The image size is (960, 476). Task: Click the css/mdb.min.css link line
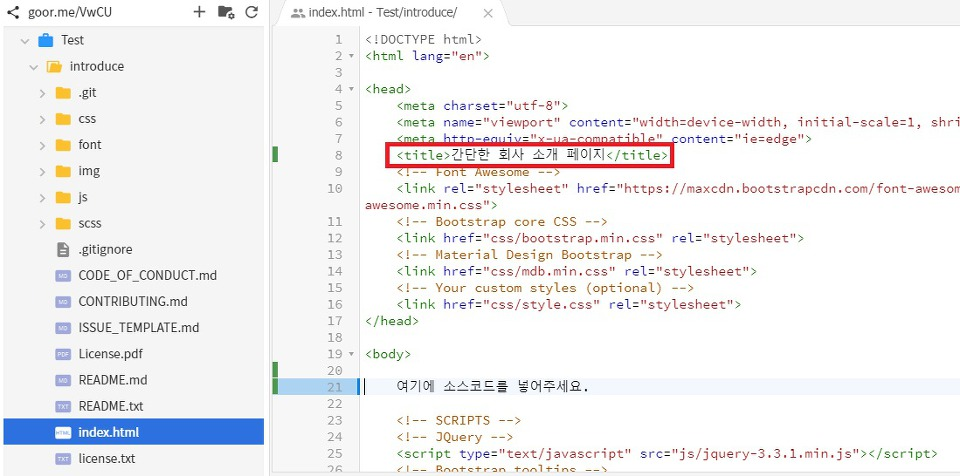click(x=576, y=271)
